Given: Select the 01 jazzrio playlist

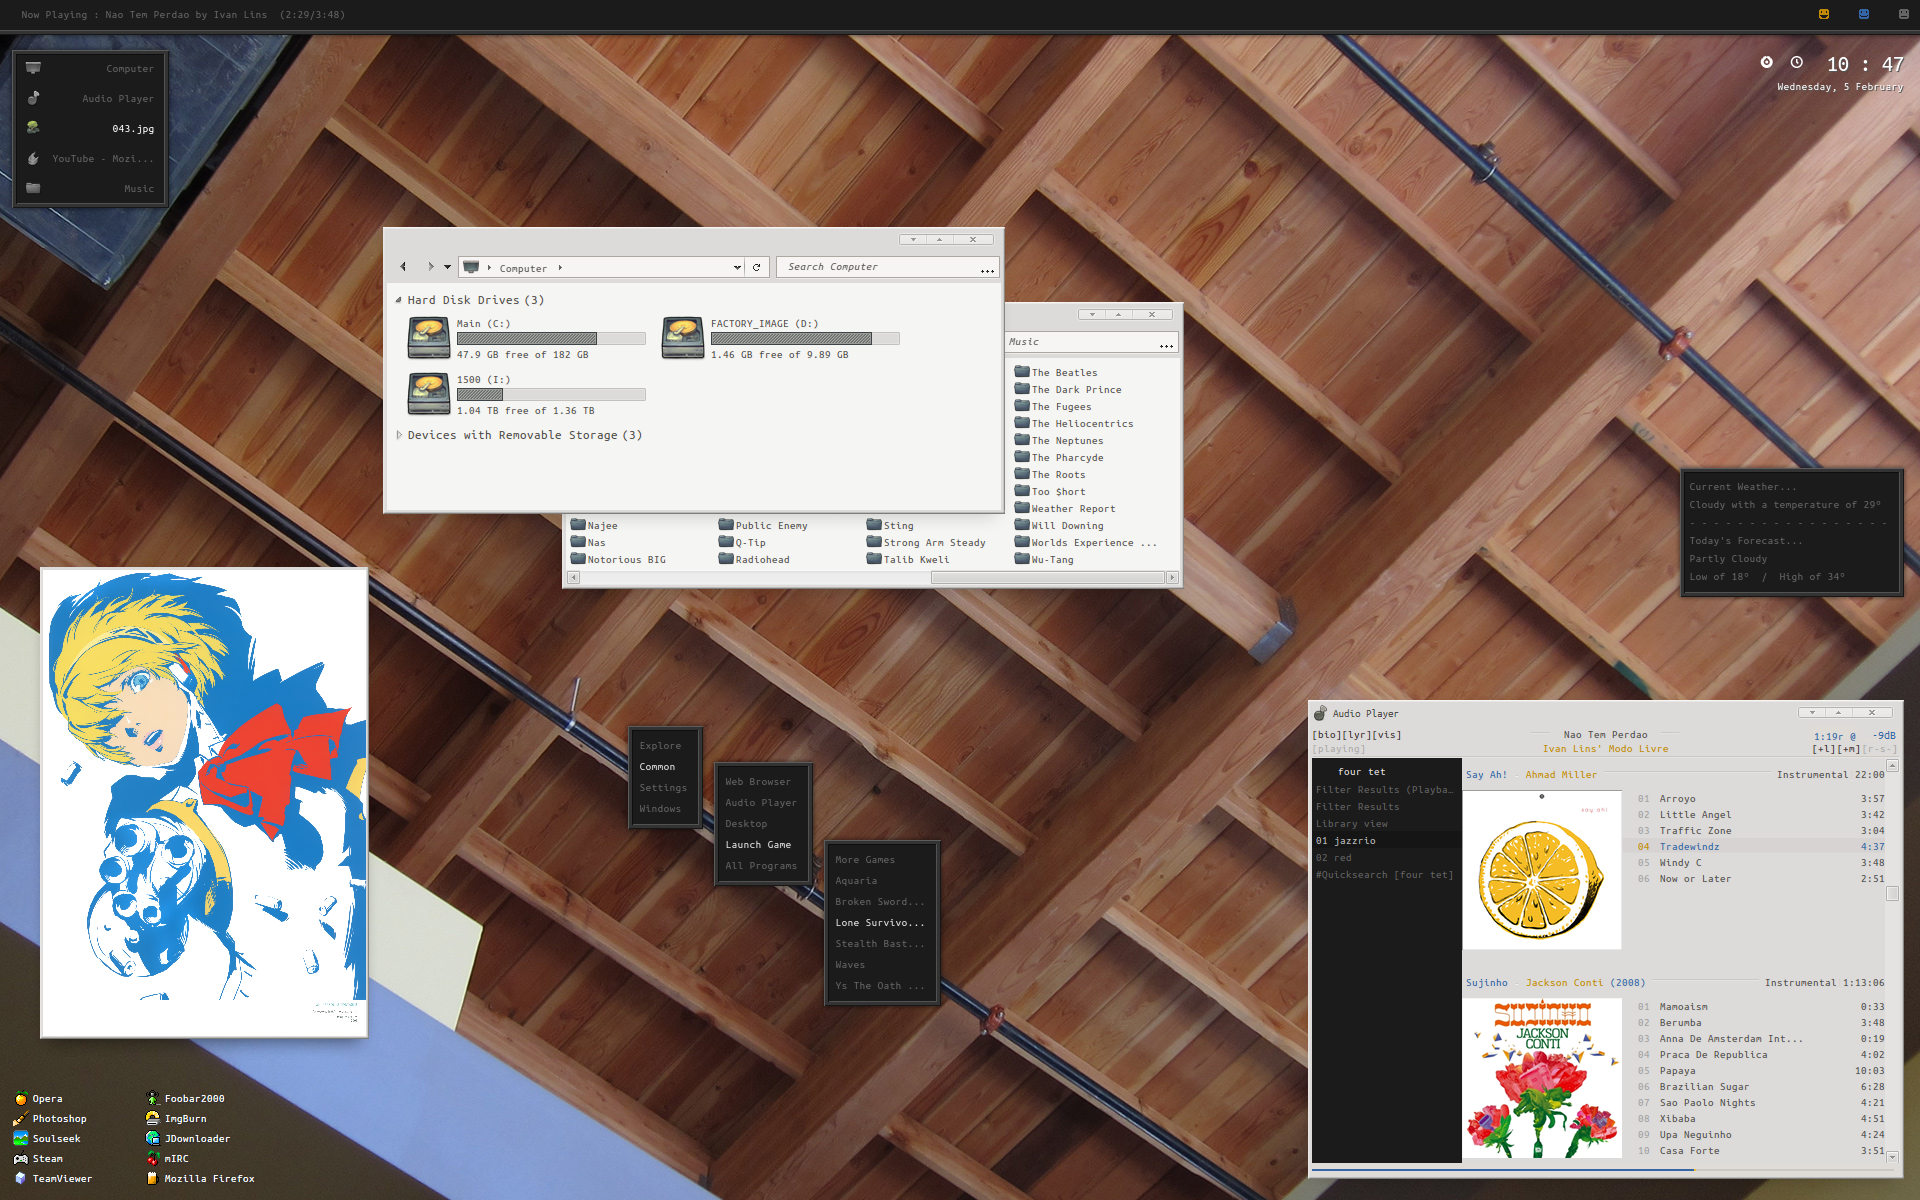Looking at the screenshot, I should tap(1386, 841).
